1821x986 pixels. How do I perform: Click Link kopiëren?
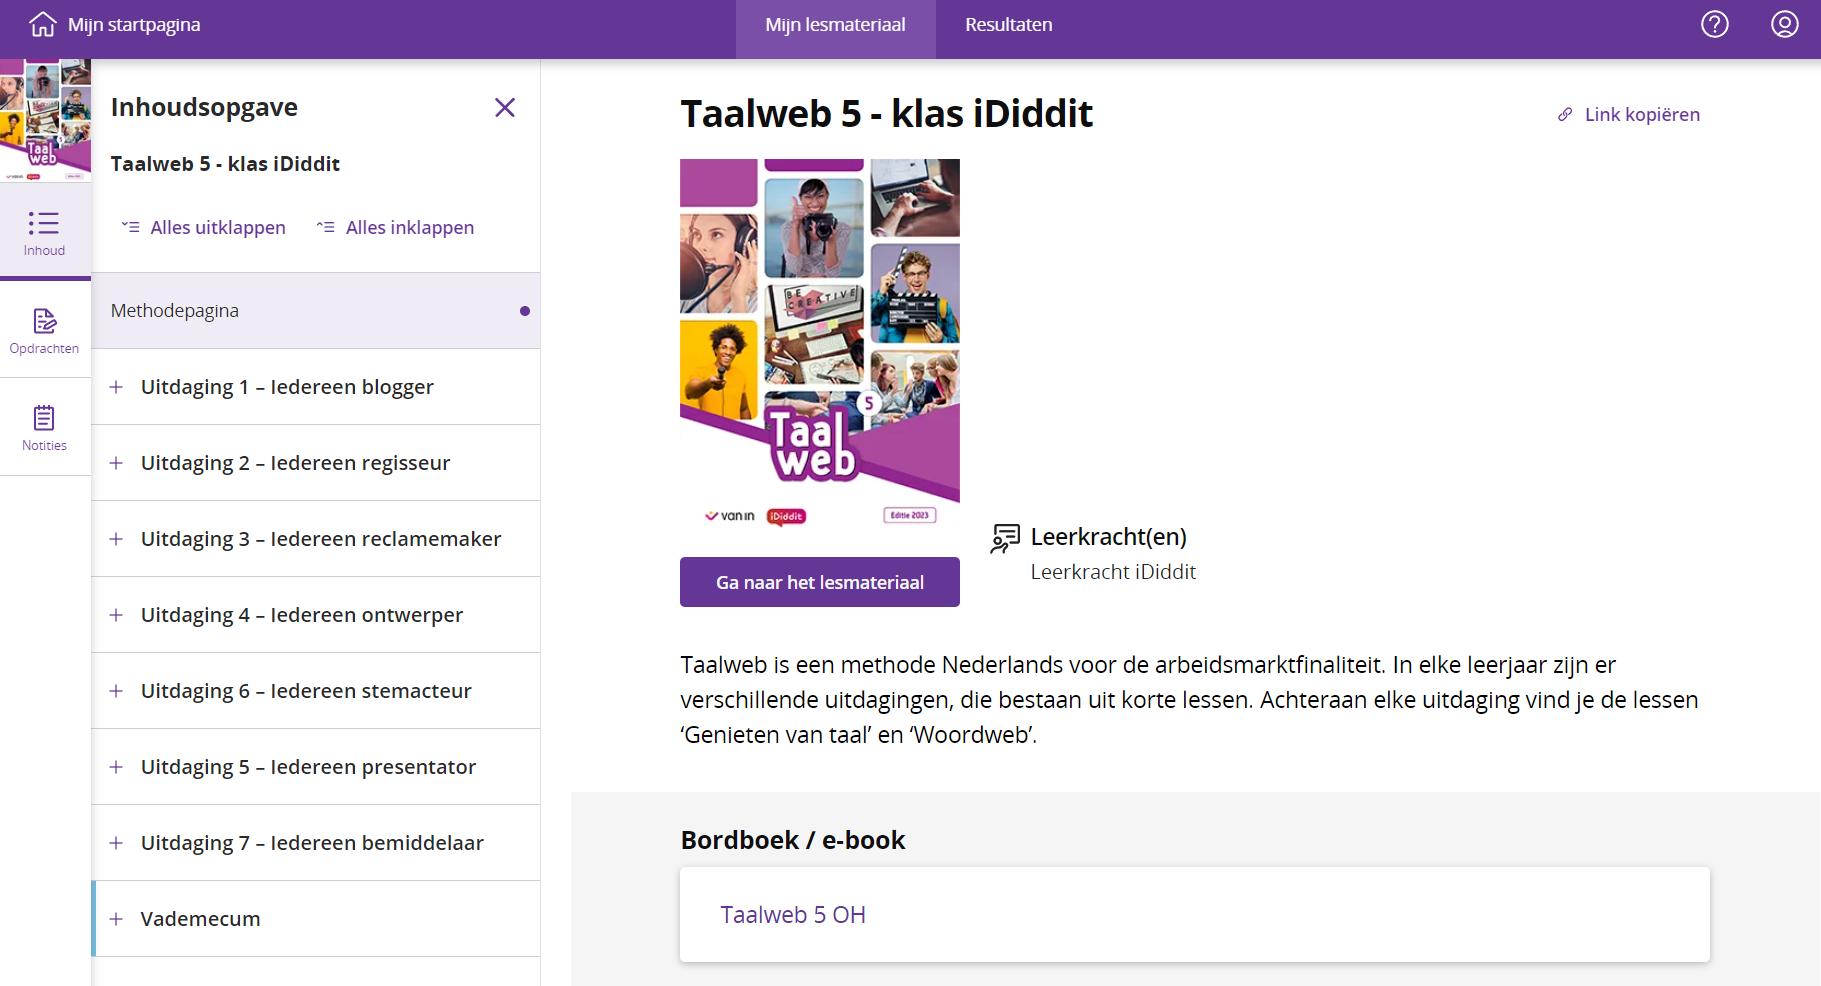coord(1629,115)
